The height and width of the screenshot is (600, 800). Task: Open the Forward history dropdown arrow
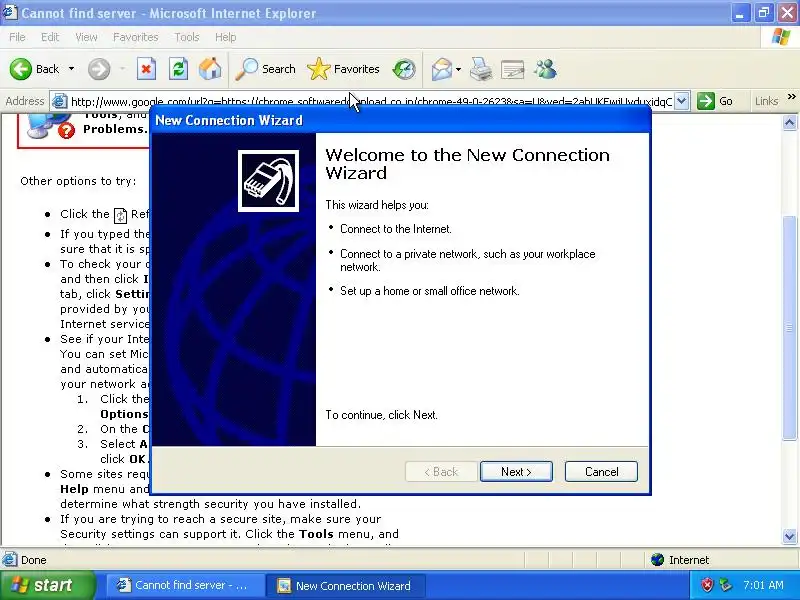122,69
